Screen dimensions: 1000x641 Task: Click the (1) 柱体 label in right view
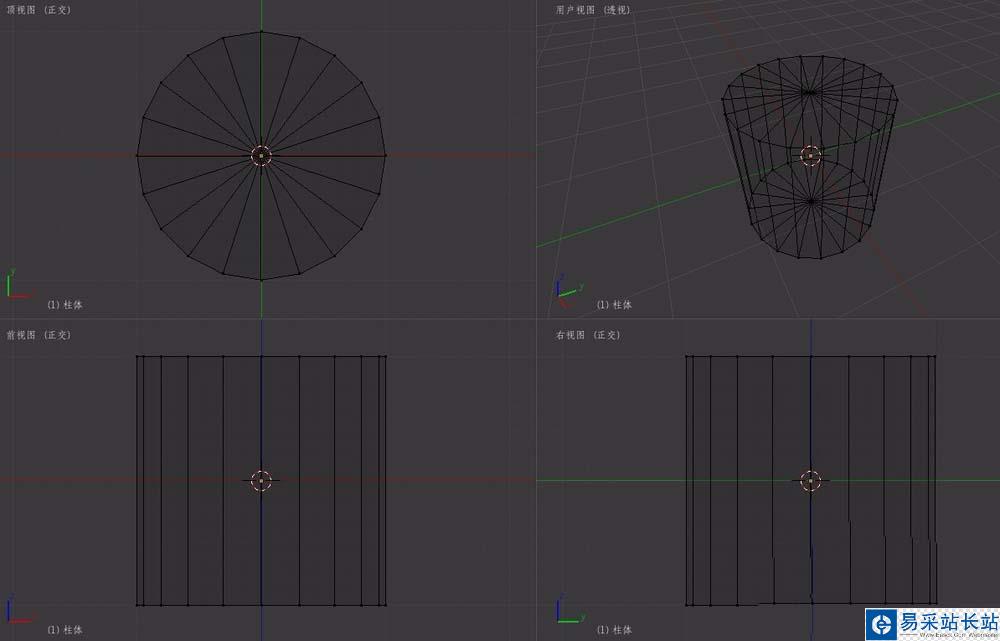(x=614, y=630)
